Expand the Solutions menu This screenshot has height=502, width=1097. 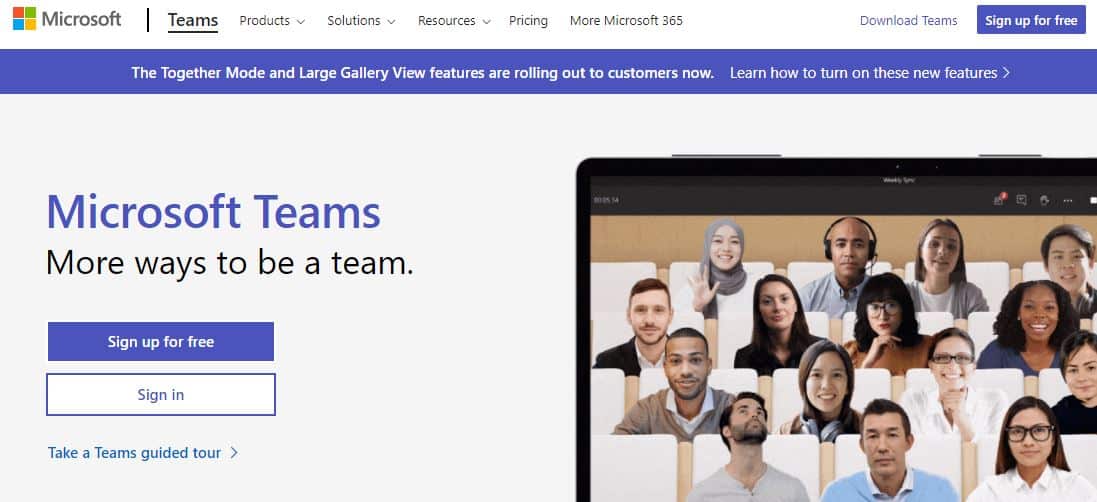coord(361,21)
